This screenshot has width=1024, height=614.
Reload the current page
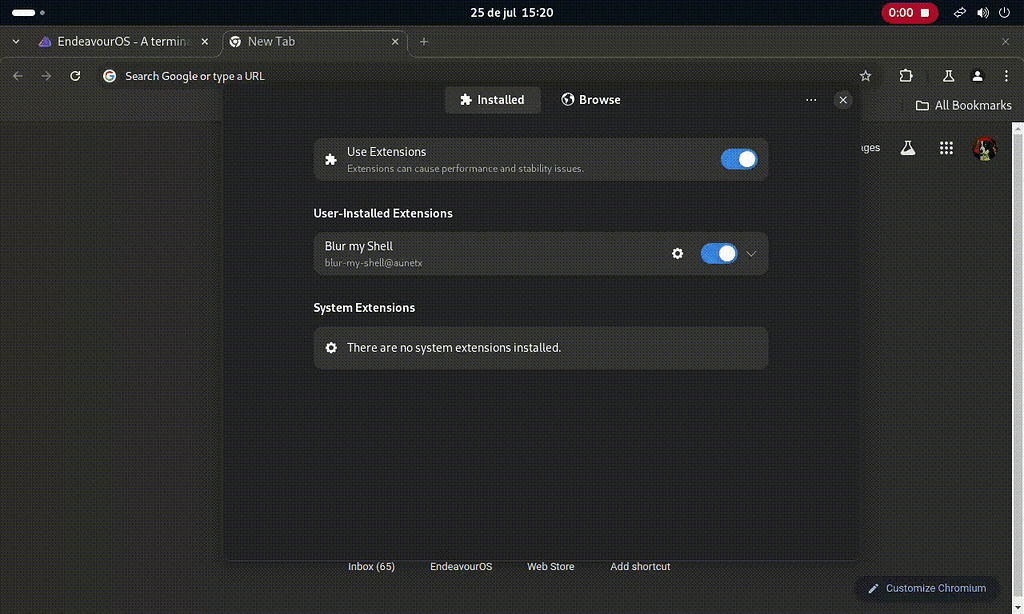click(x=75, y=75)
